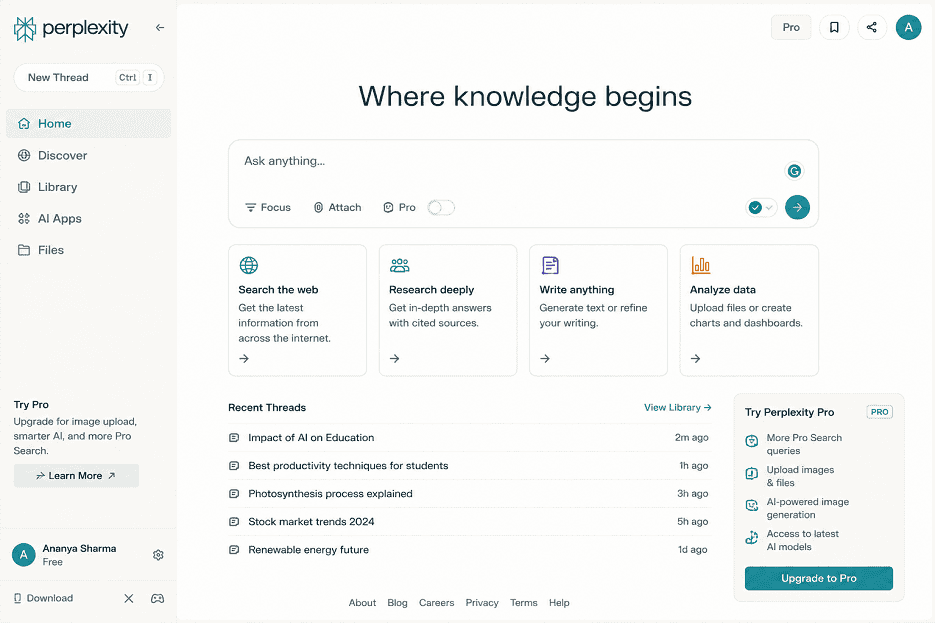The image size is (935, 623).
Task: Click the globe icon on Search the web
Action: coord(249,265)
